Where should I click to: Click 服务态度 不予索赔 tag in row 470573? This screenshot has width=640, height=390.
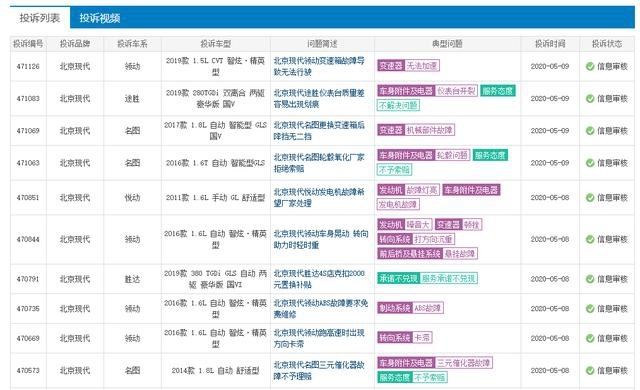pos(412,377)
